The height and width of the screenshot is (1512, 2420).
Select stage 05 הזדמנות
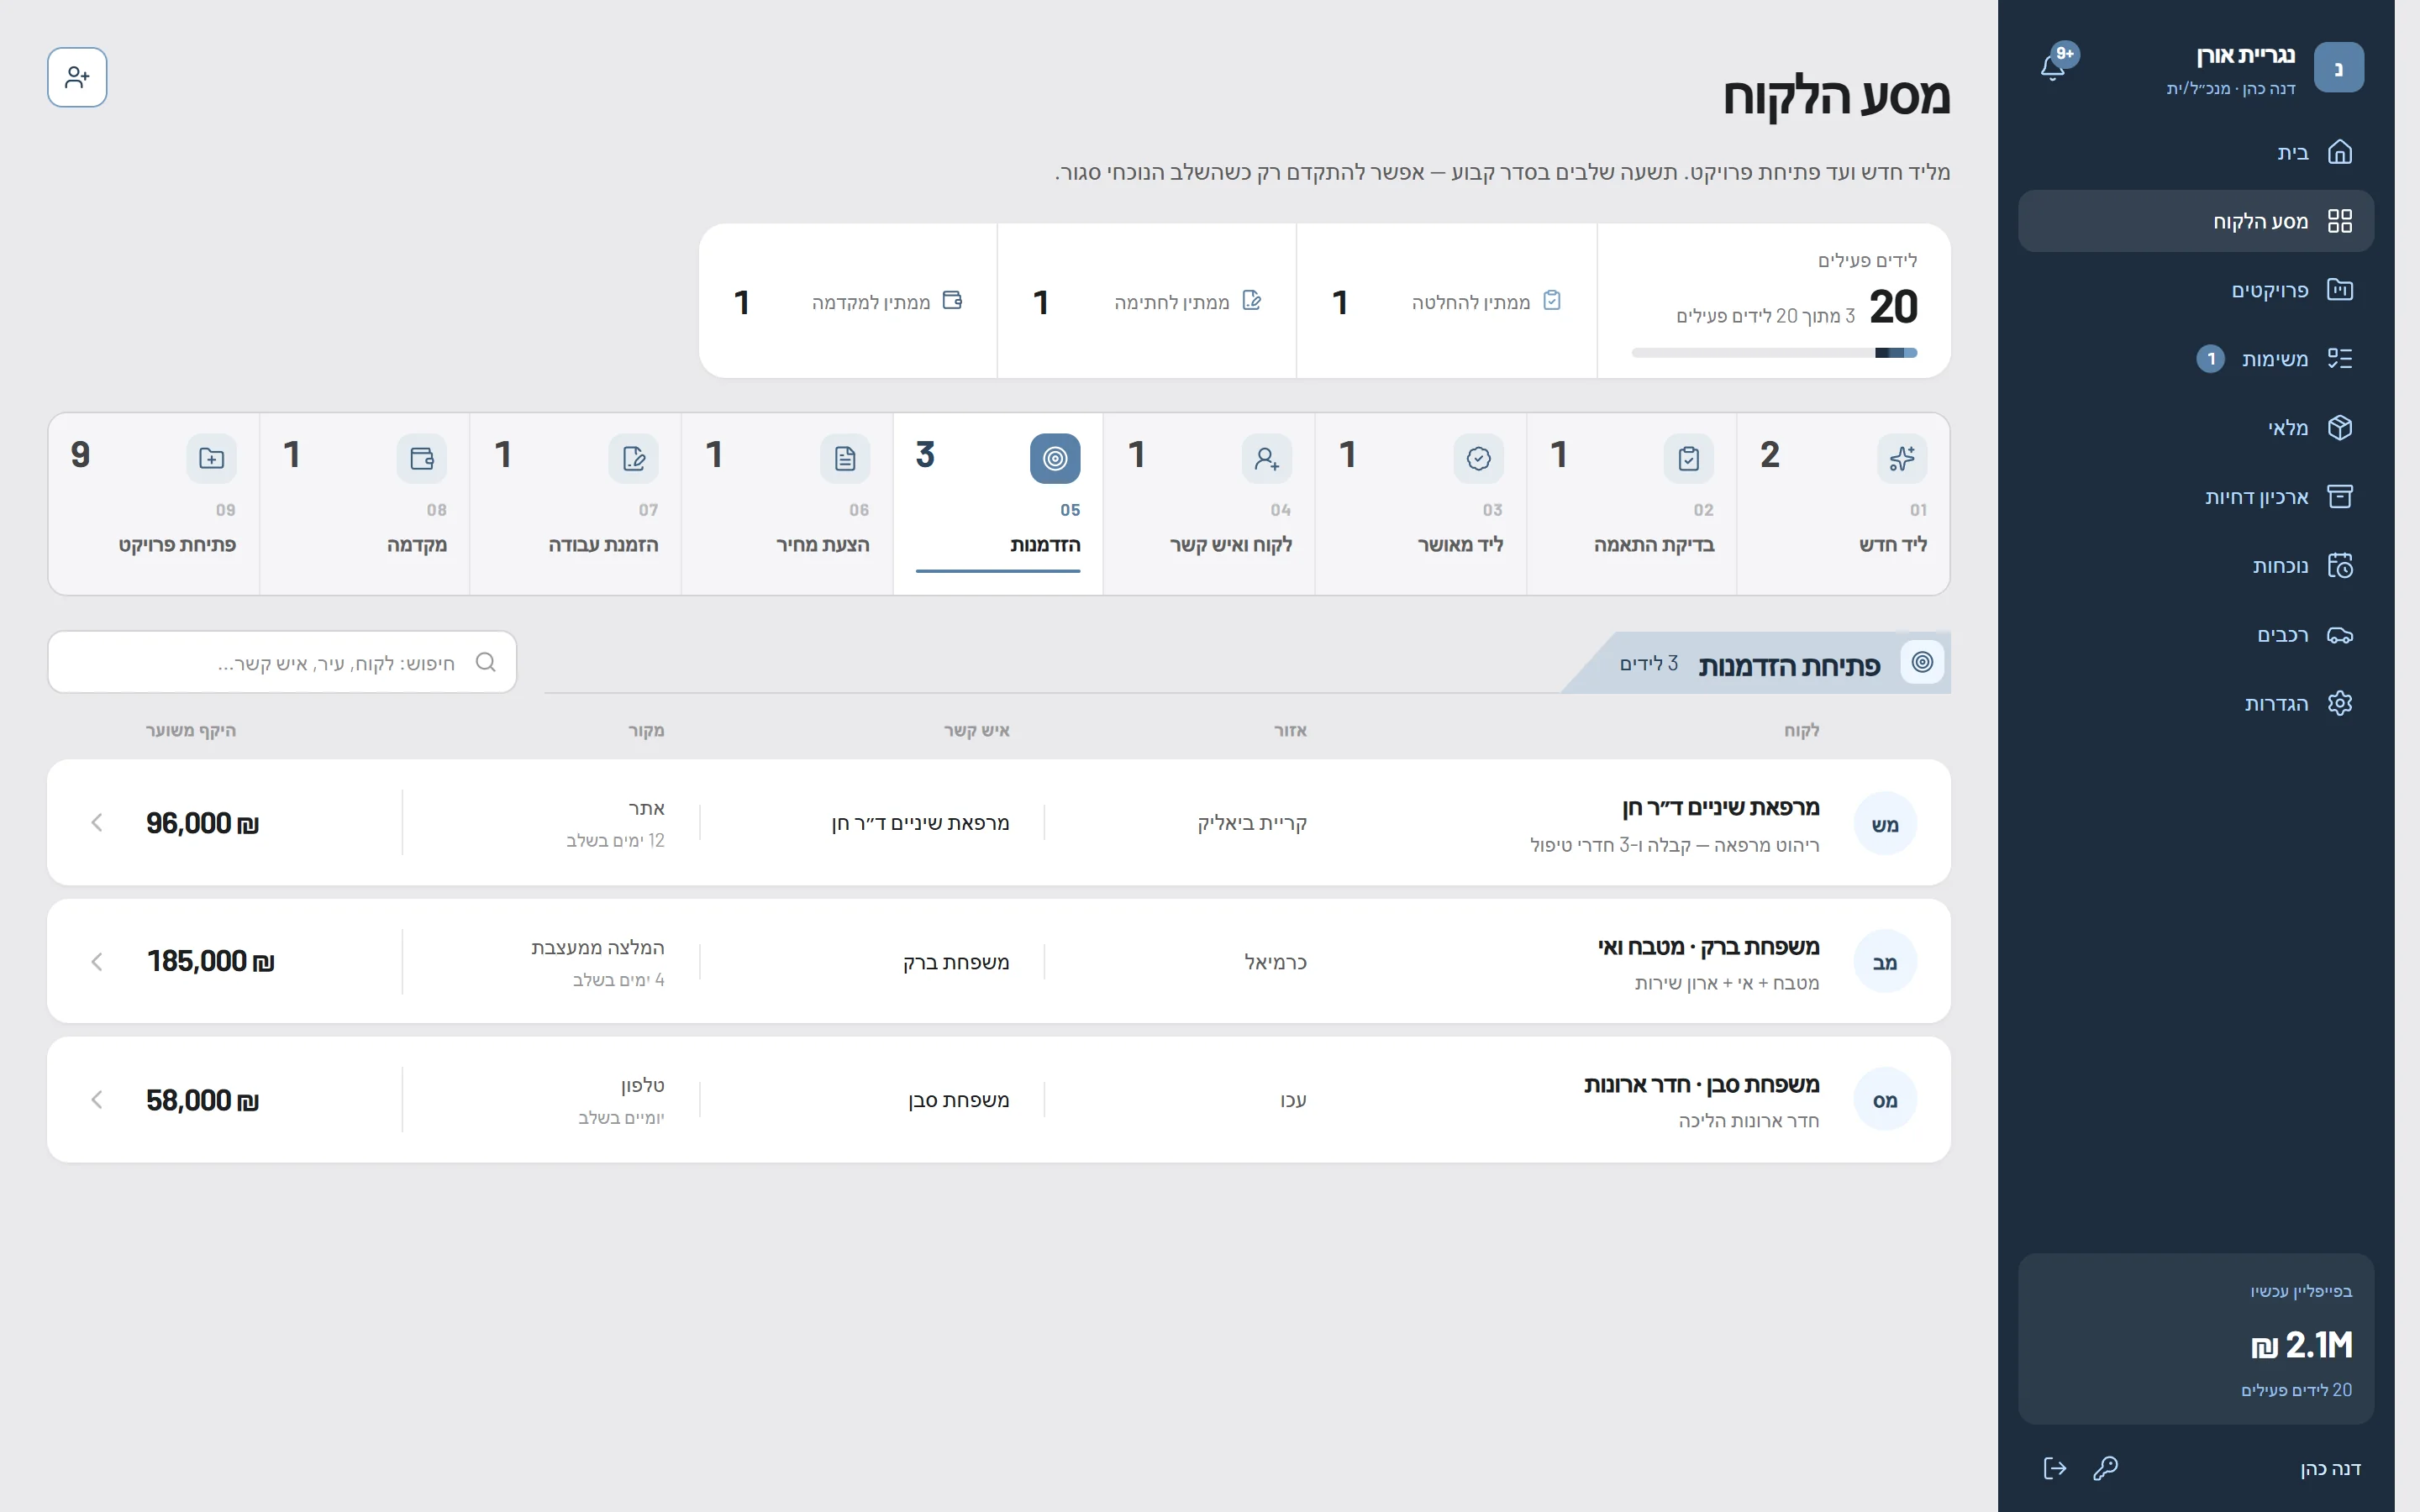tap(998, 504)
